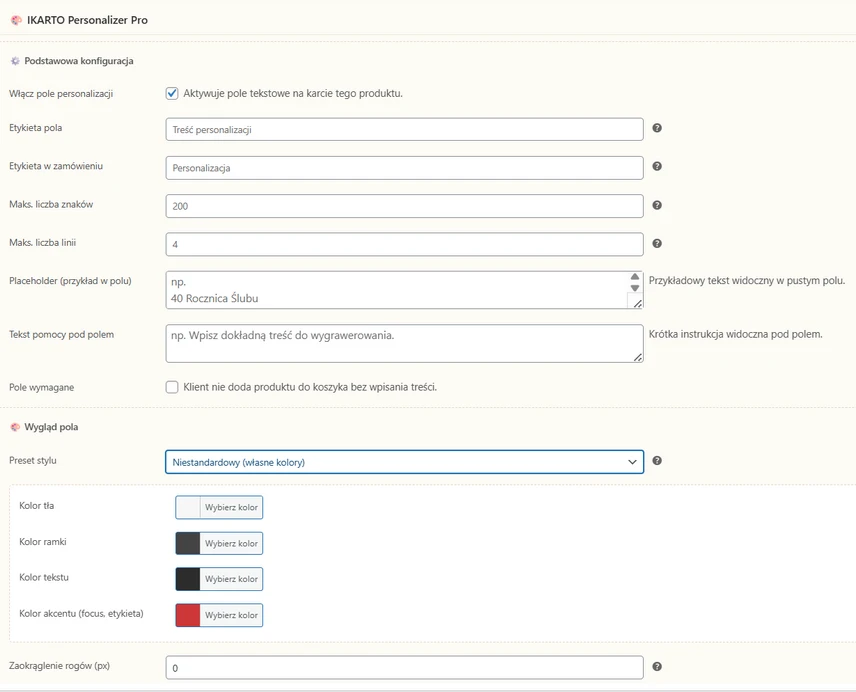856x692 pixels.
Task: Open the Preset stylu dropdown
Action: 404,462
